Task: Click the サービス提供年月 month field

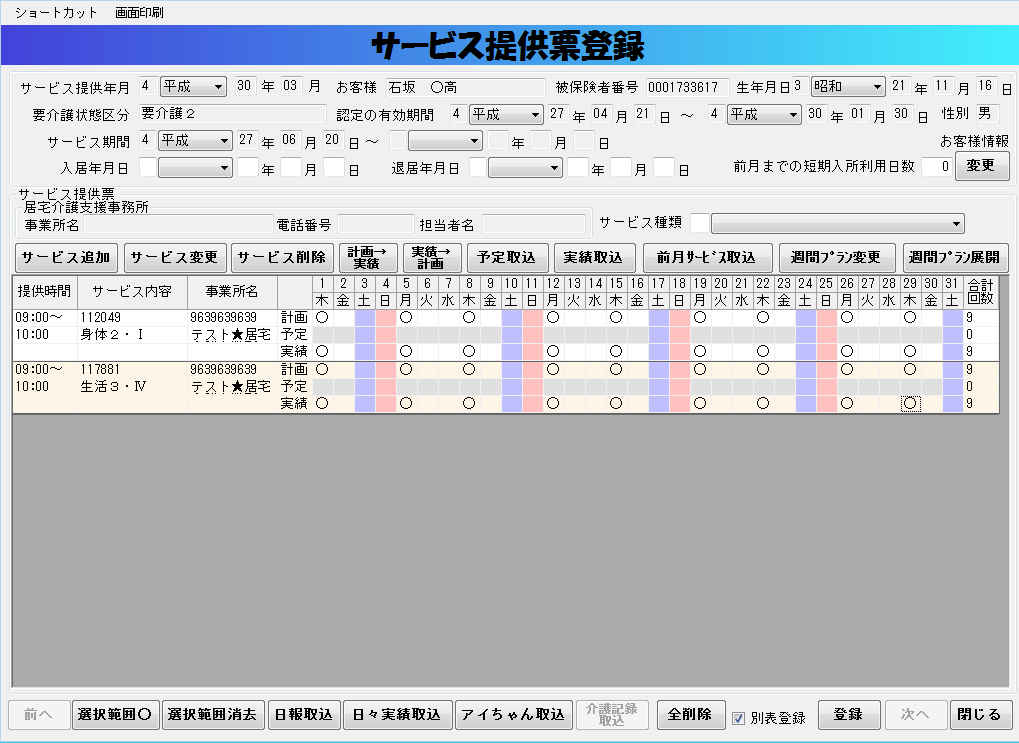Action: coord(291,86)
